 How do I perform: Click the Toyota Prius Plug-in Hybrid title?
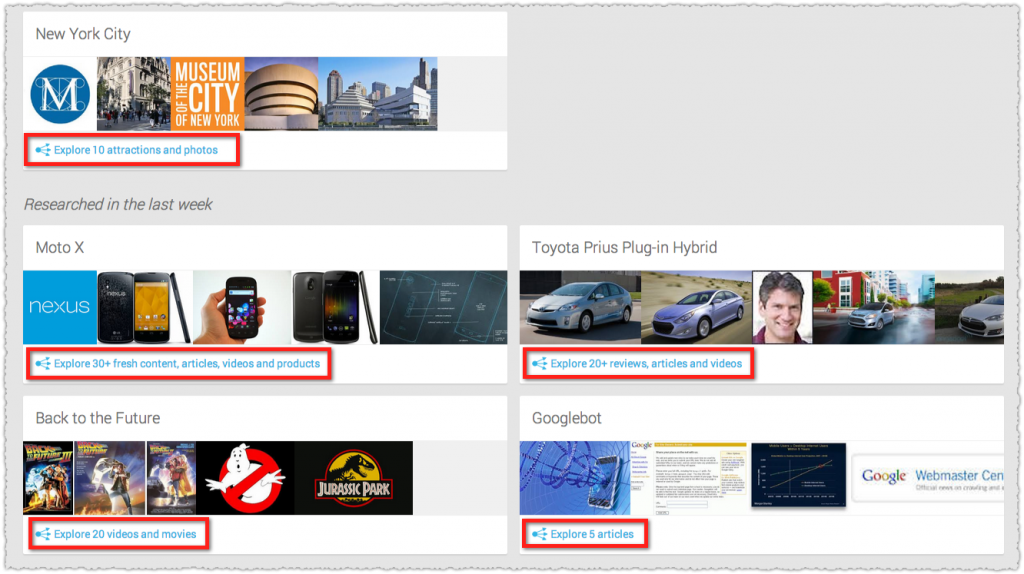(624, 247)
